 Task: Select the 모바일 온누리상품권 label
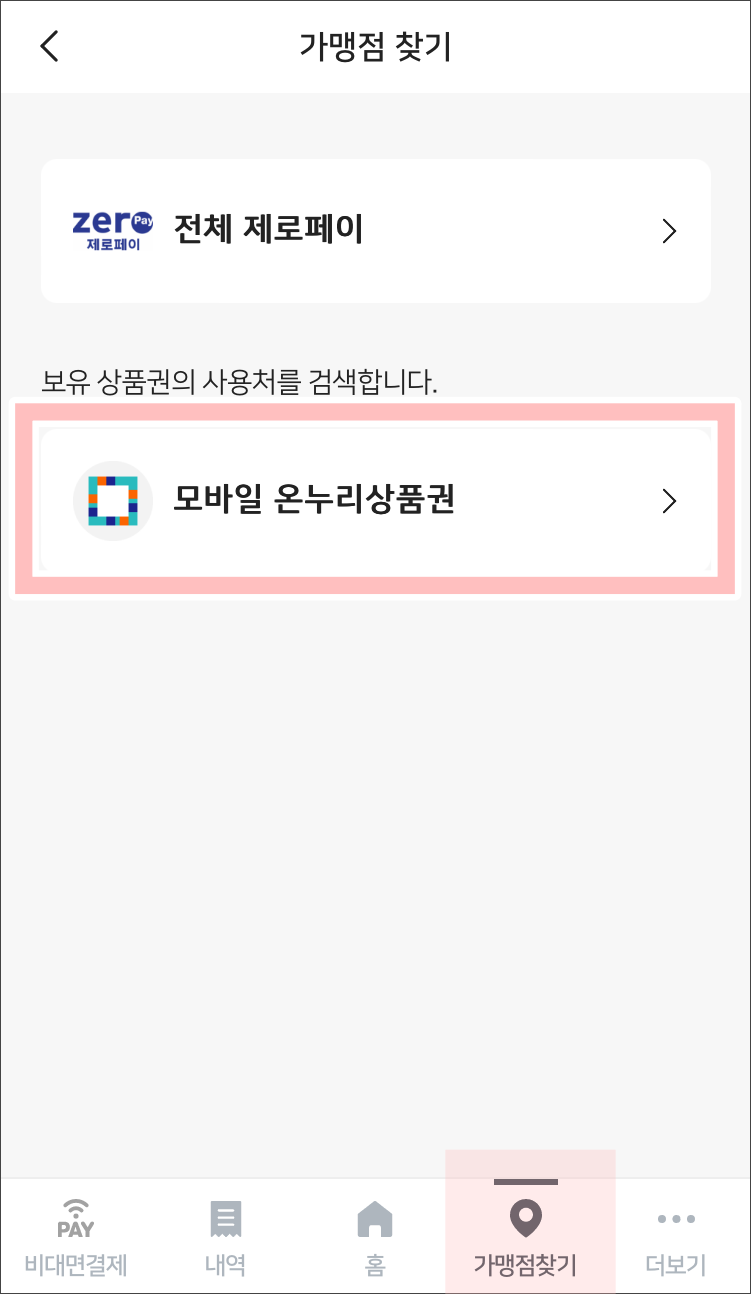[x=314, y=500]
